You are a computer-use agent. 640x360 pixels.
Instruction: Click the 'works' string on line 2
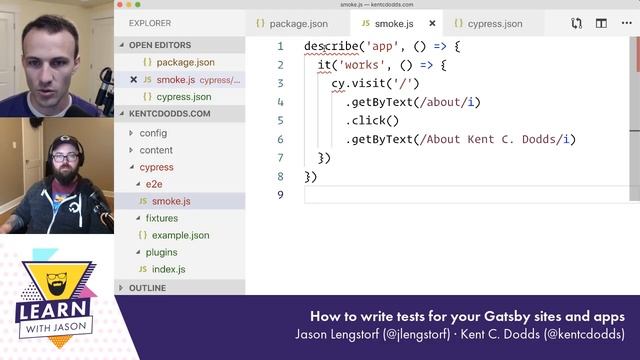click(362, 65)
